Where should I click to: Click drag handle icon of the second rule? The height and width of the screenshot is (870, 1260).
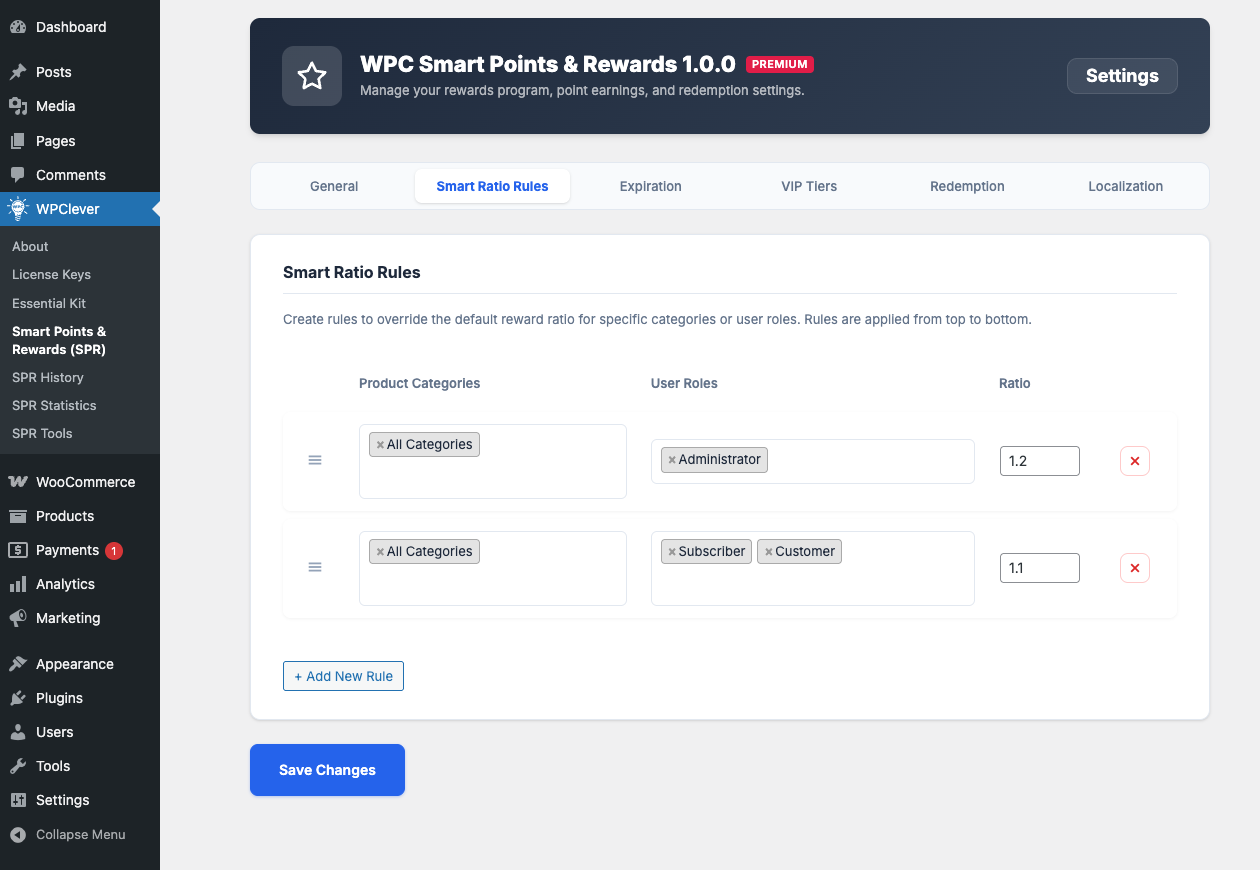[315, 567]
